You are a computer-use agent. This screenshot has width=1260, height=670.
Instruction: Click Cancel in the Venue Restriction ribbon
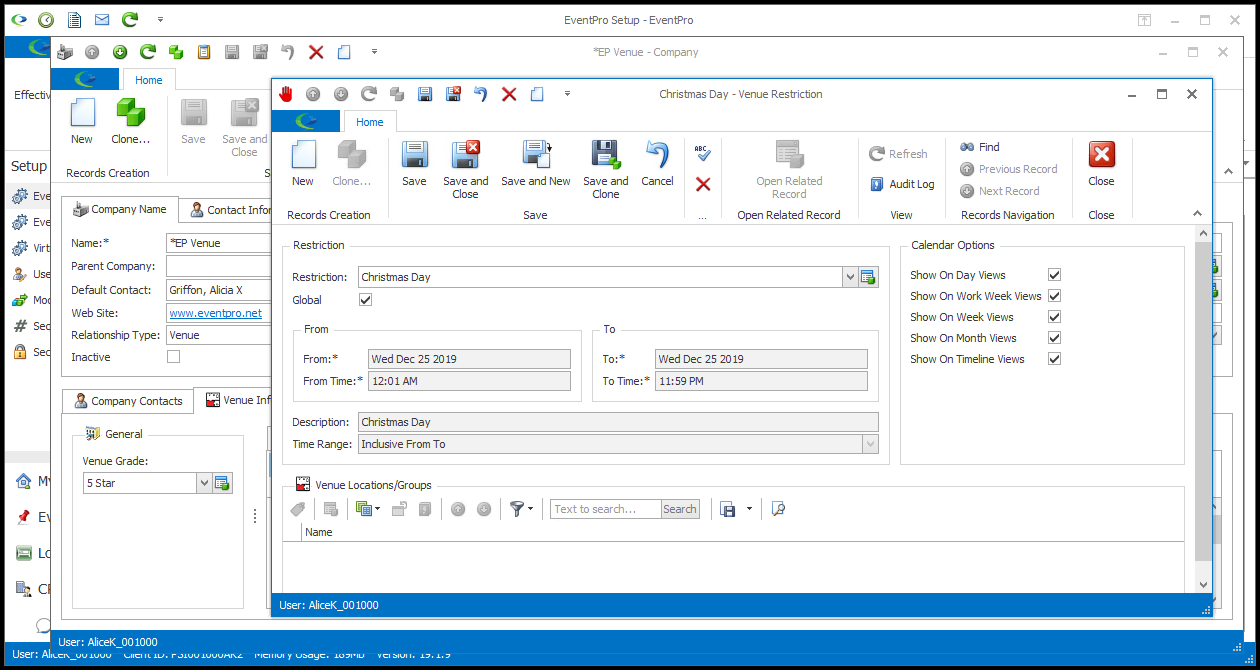click(x=657, y=163)
